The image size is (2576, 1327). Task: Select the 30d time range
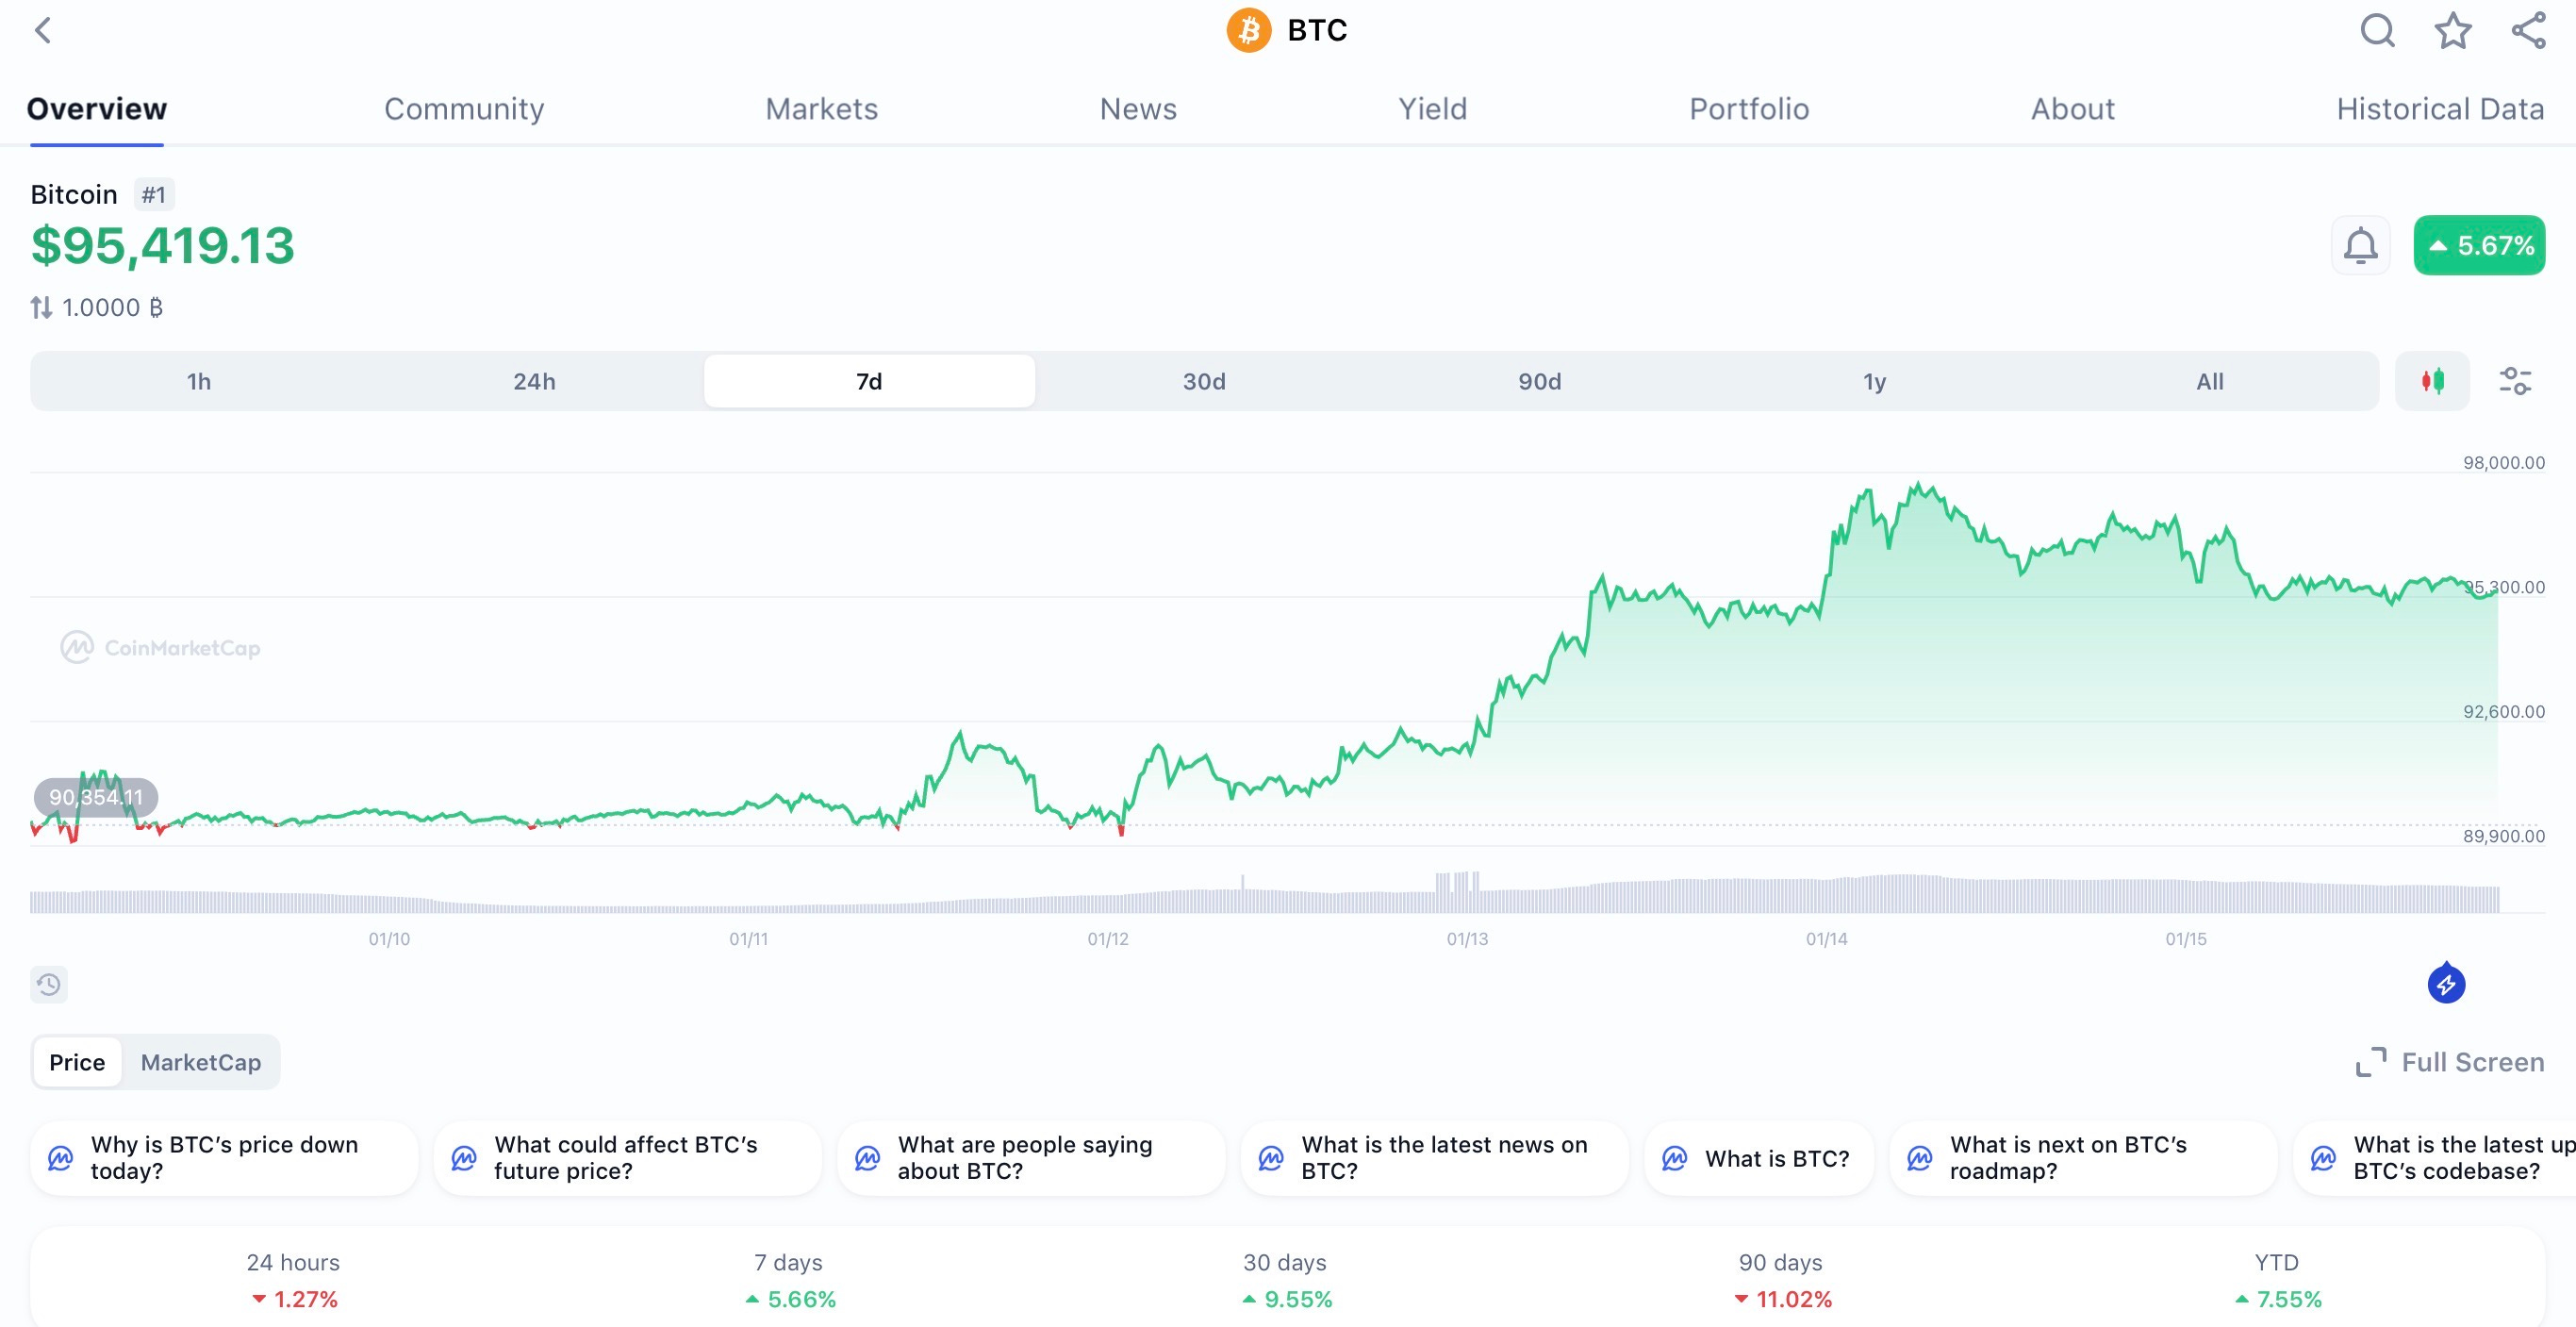tap(1204, 381)
